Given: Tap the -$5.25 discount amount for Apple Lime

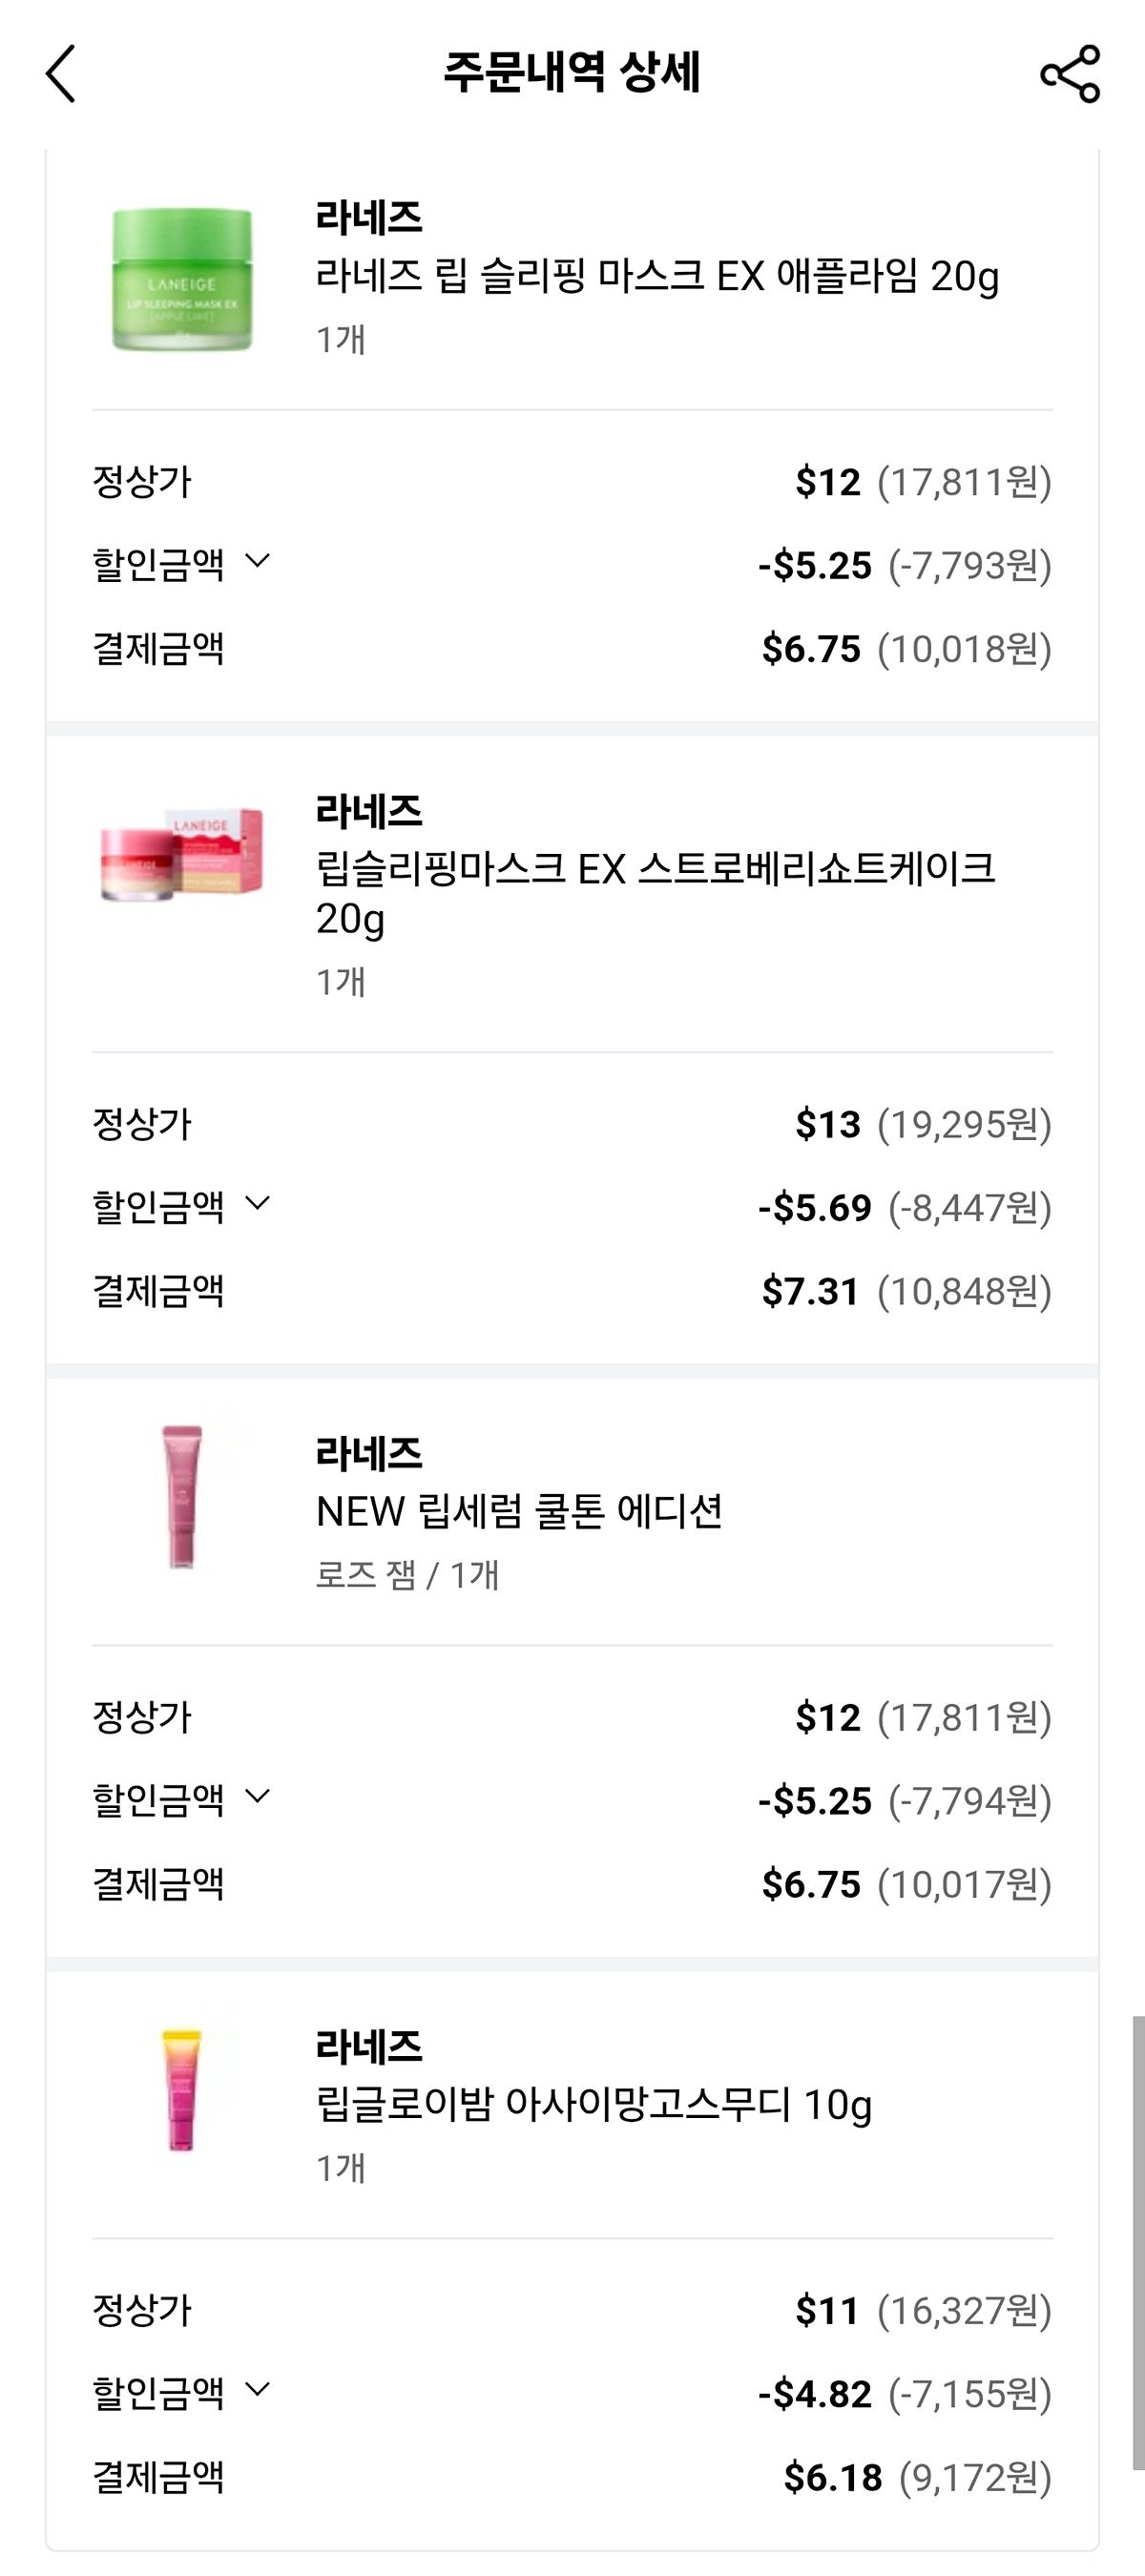Looking at the screenshot, I should pyautogui.click(x=815, y=566).
